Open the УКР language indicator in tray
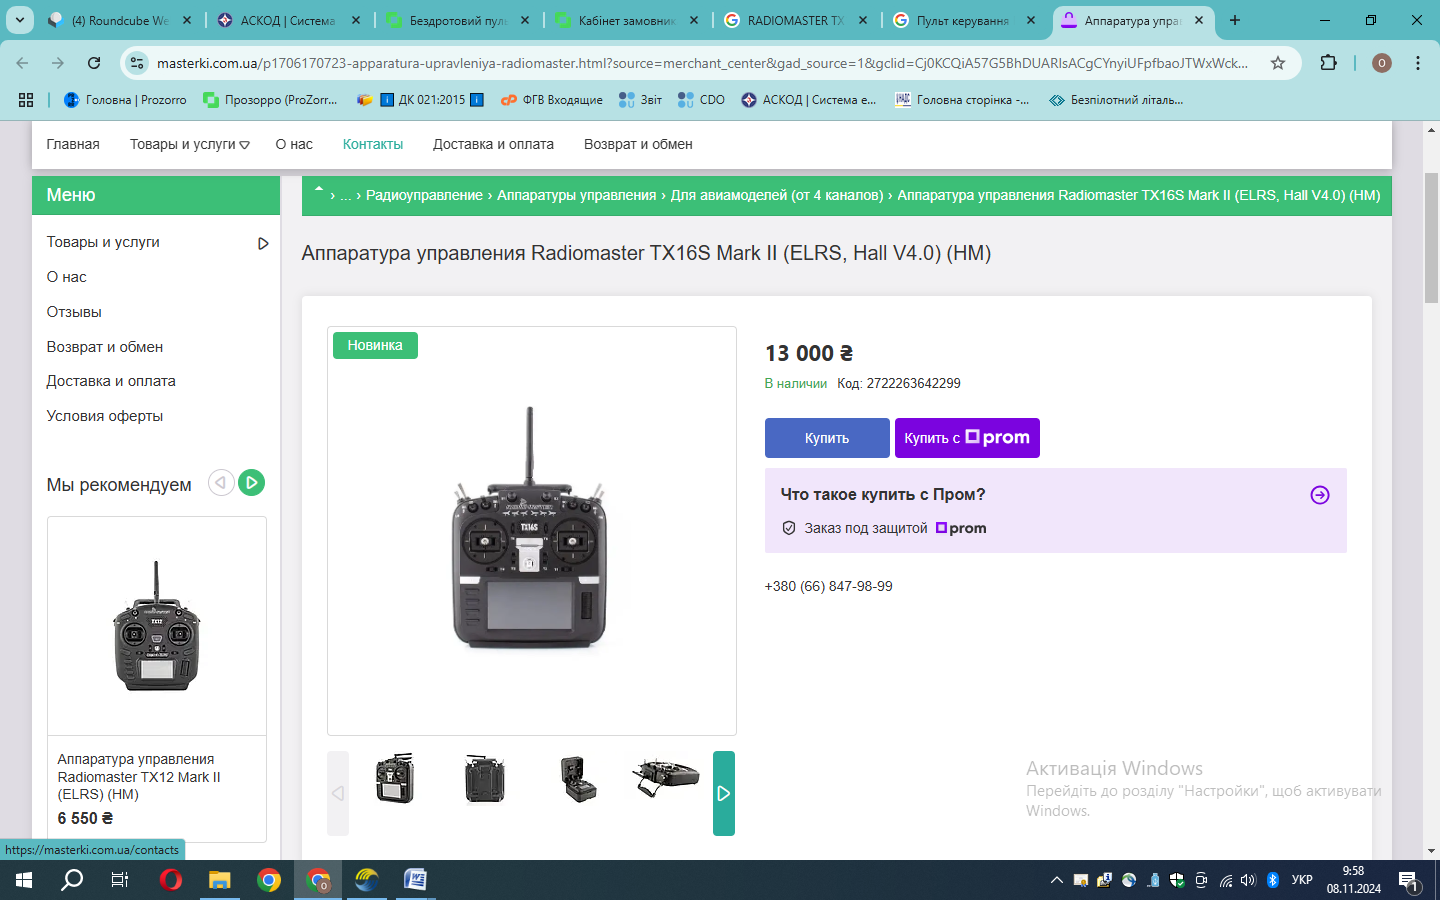The image size is (1440, 900). coord(1302,880)
